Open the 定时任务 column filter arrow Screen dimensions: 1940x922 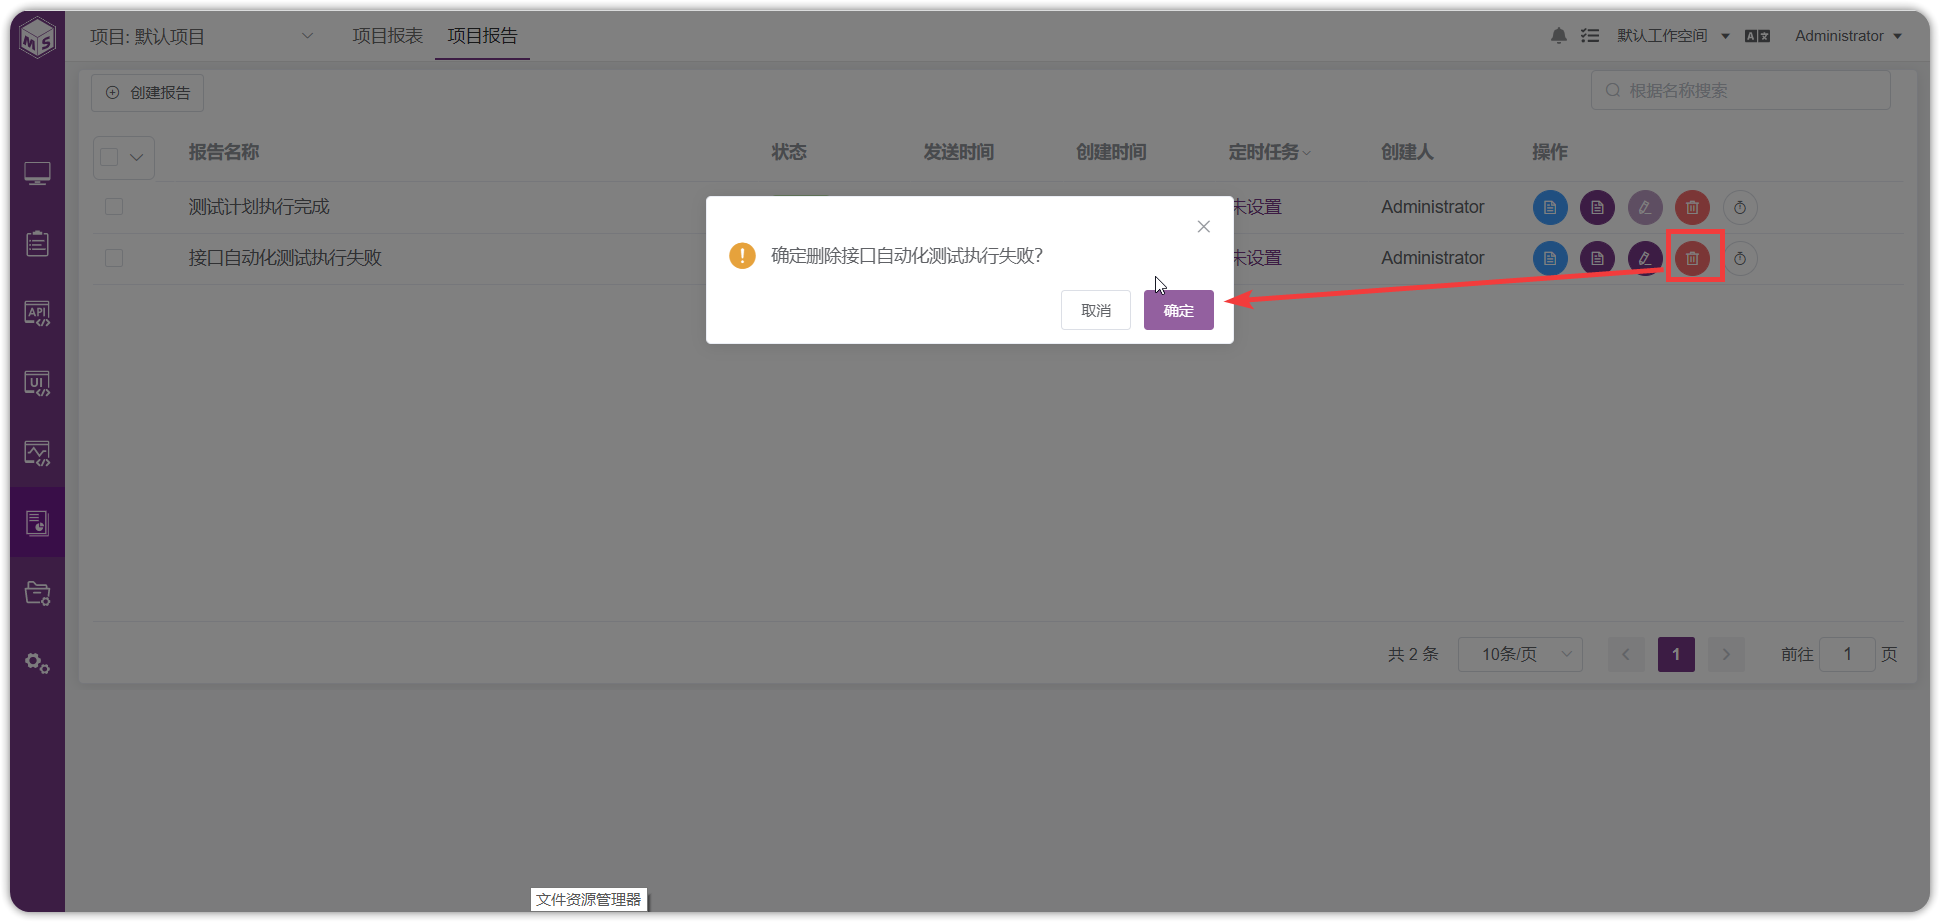1307,153
